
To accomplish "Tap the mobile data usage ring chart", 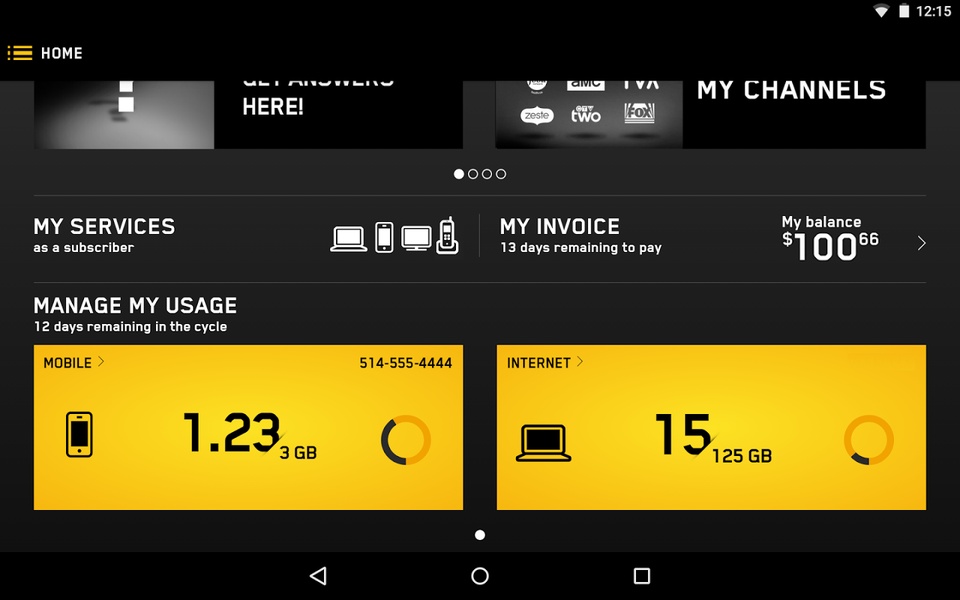I will pyautogui.click(x=406, y=440).
